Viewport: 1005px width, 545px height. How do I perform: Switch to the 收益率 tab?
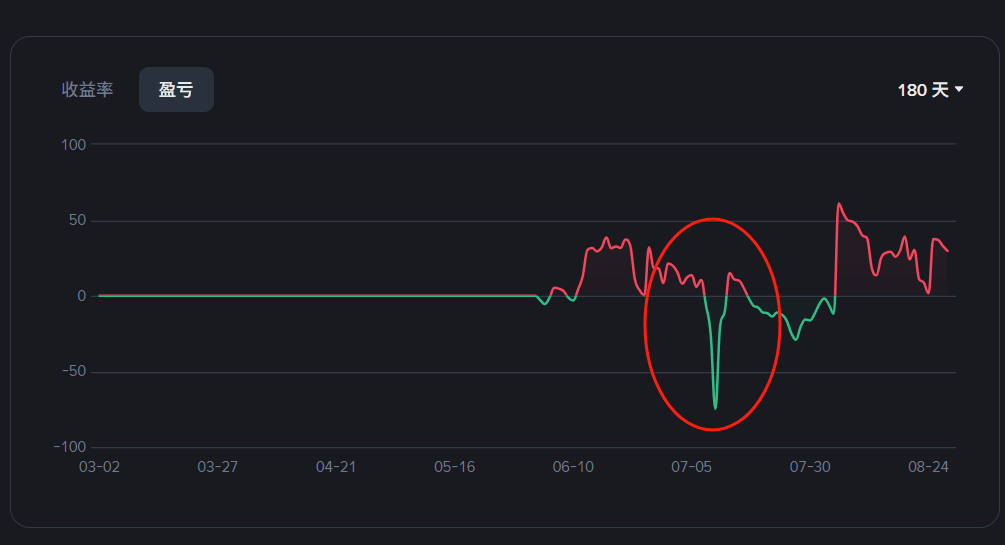point(88,90)
